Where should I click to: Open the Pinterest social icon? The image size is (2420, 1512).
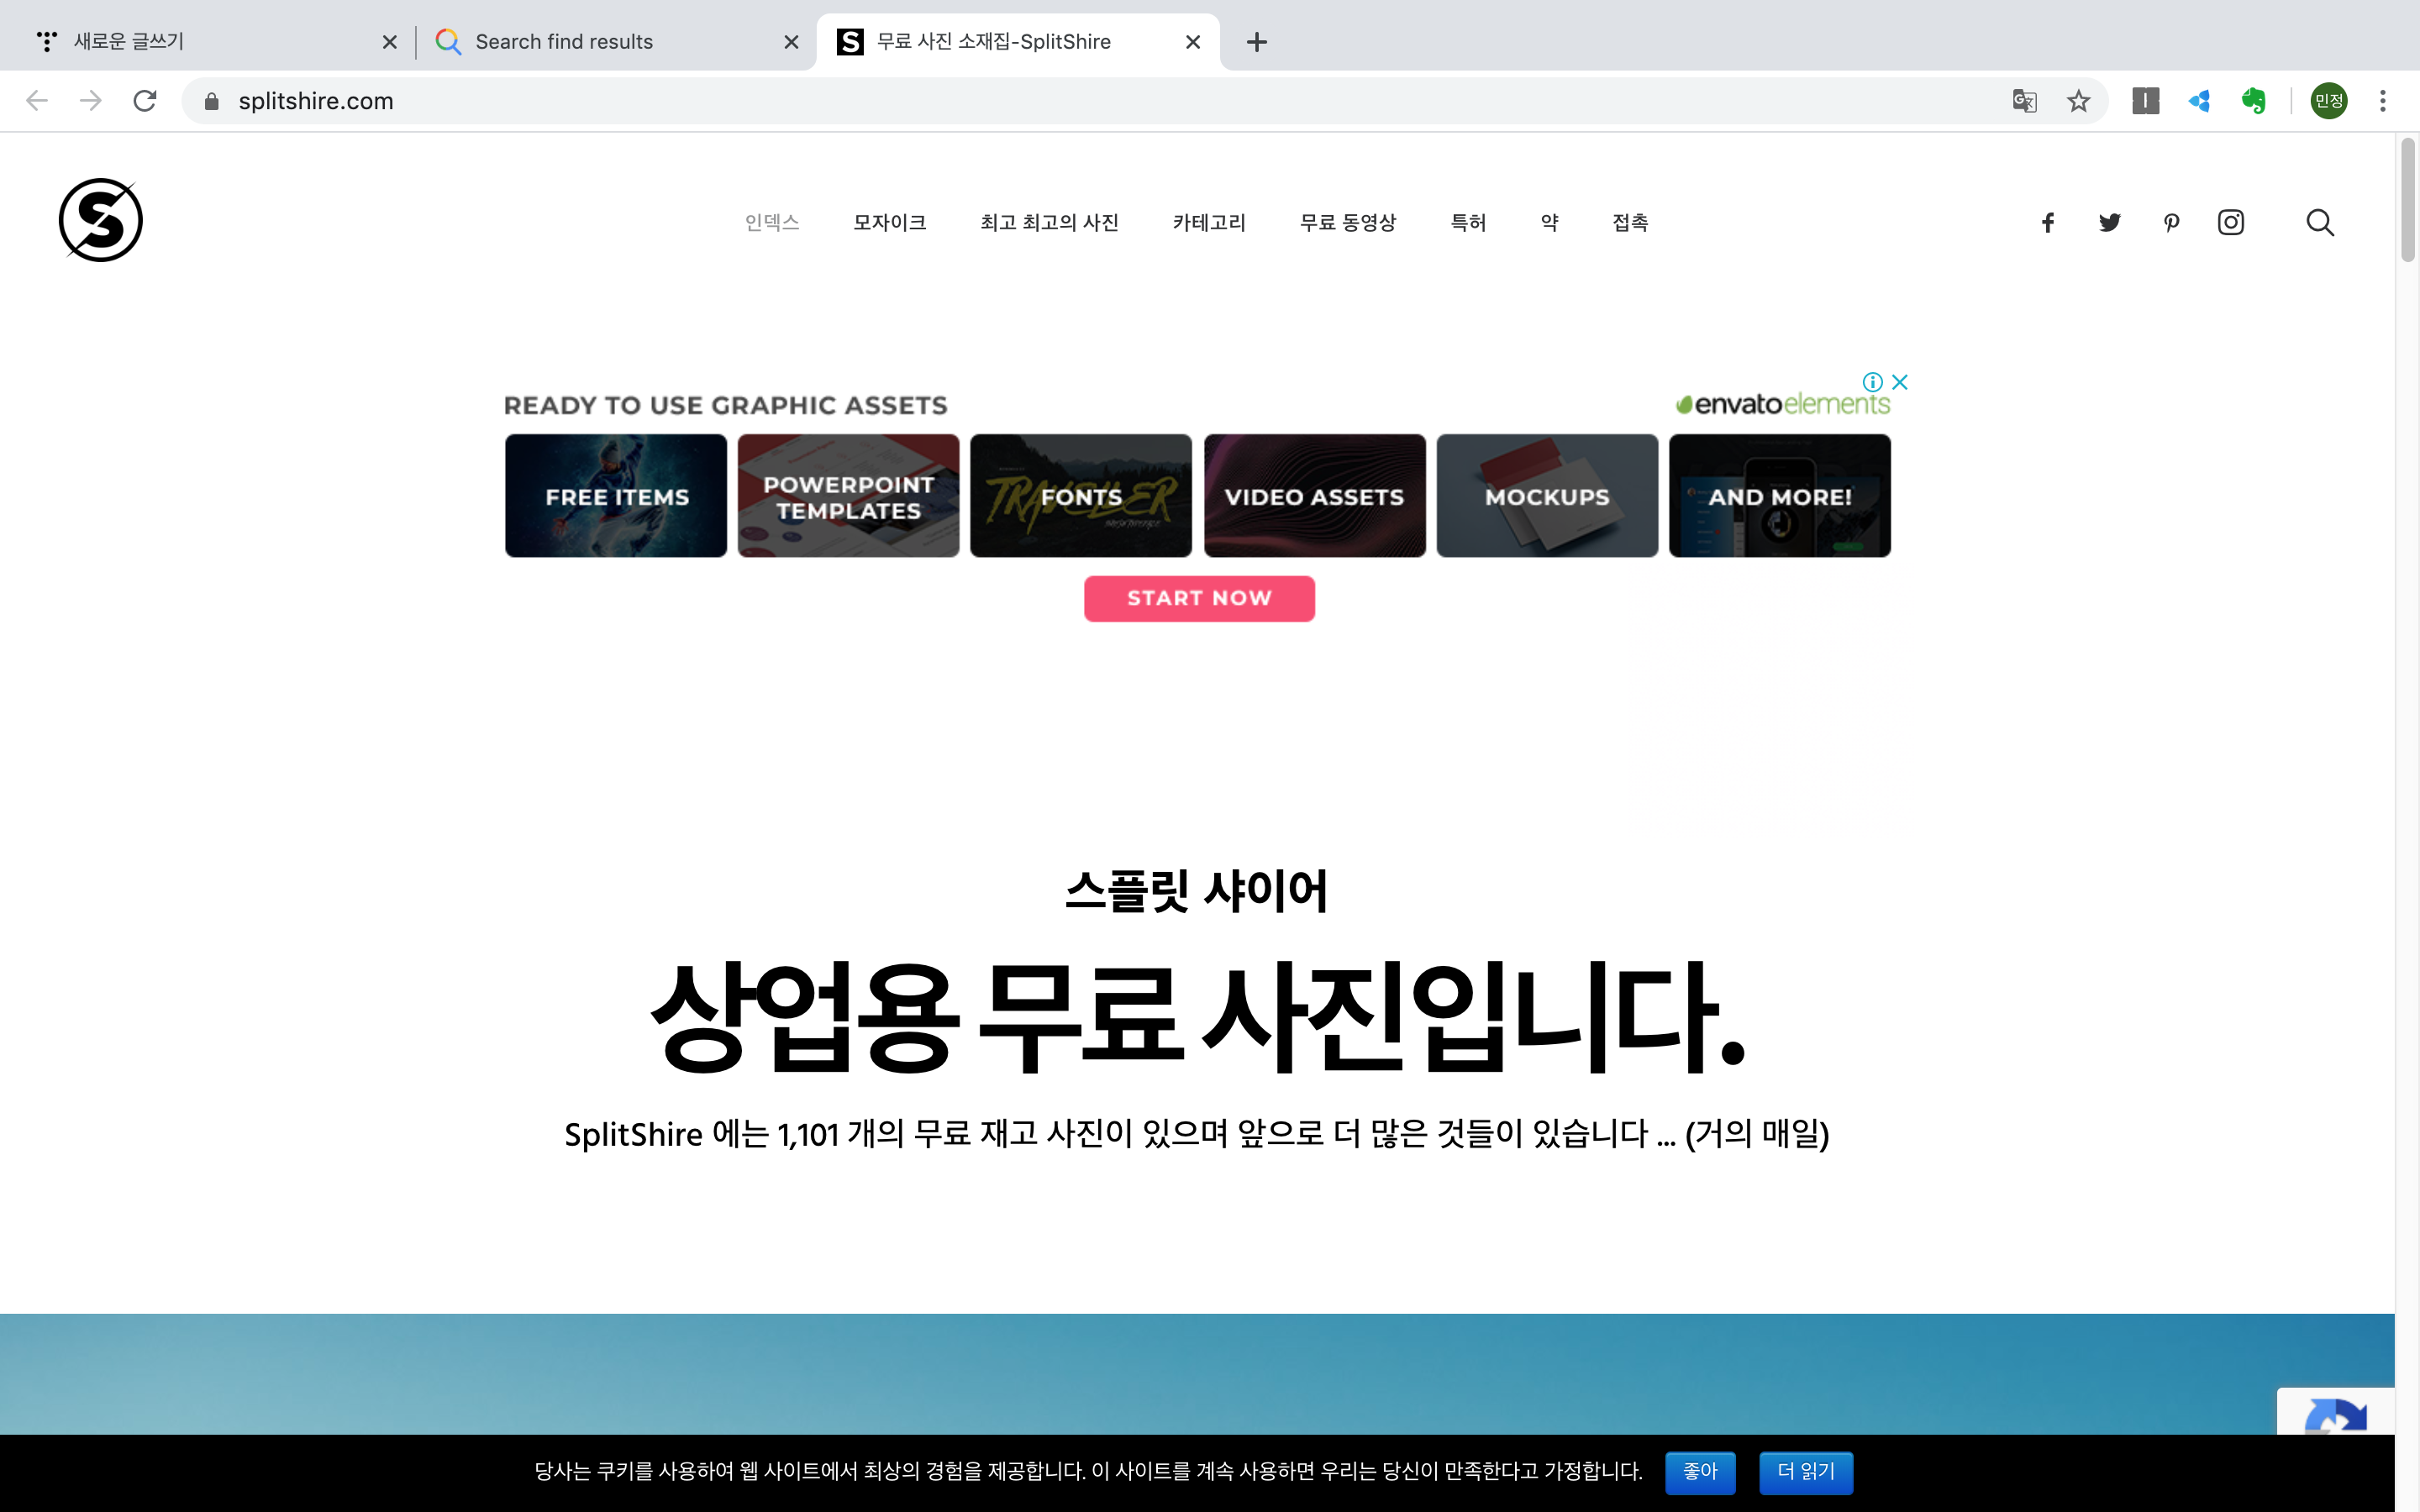(x=2171, y=222)
